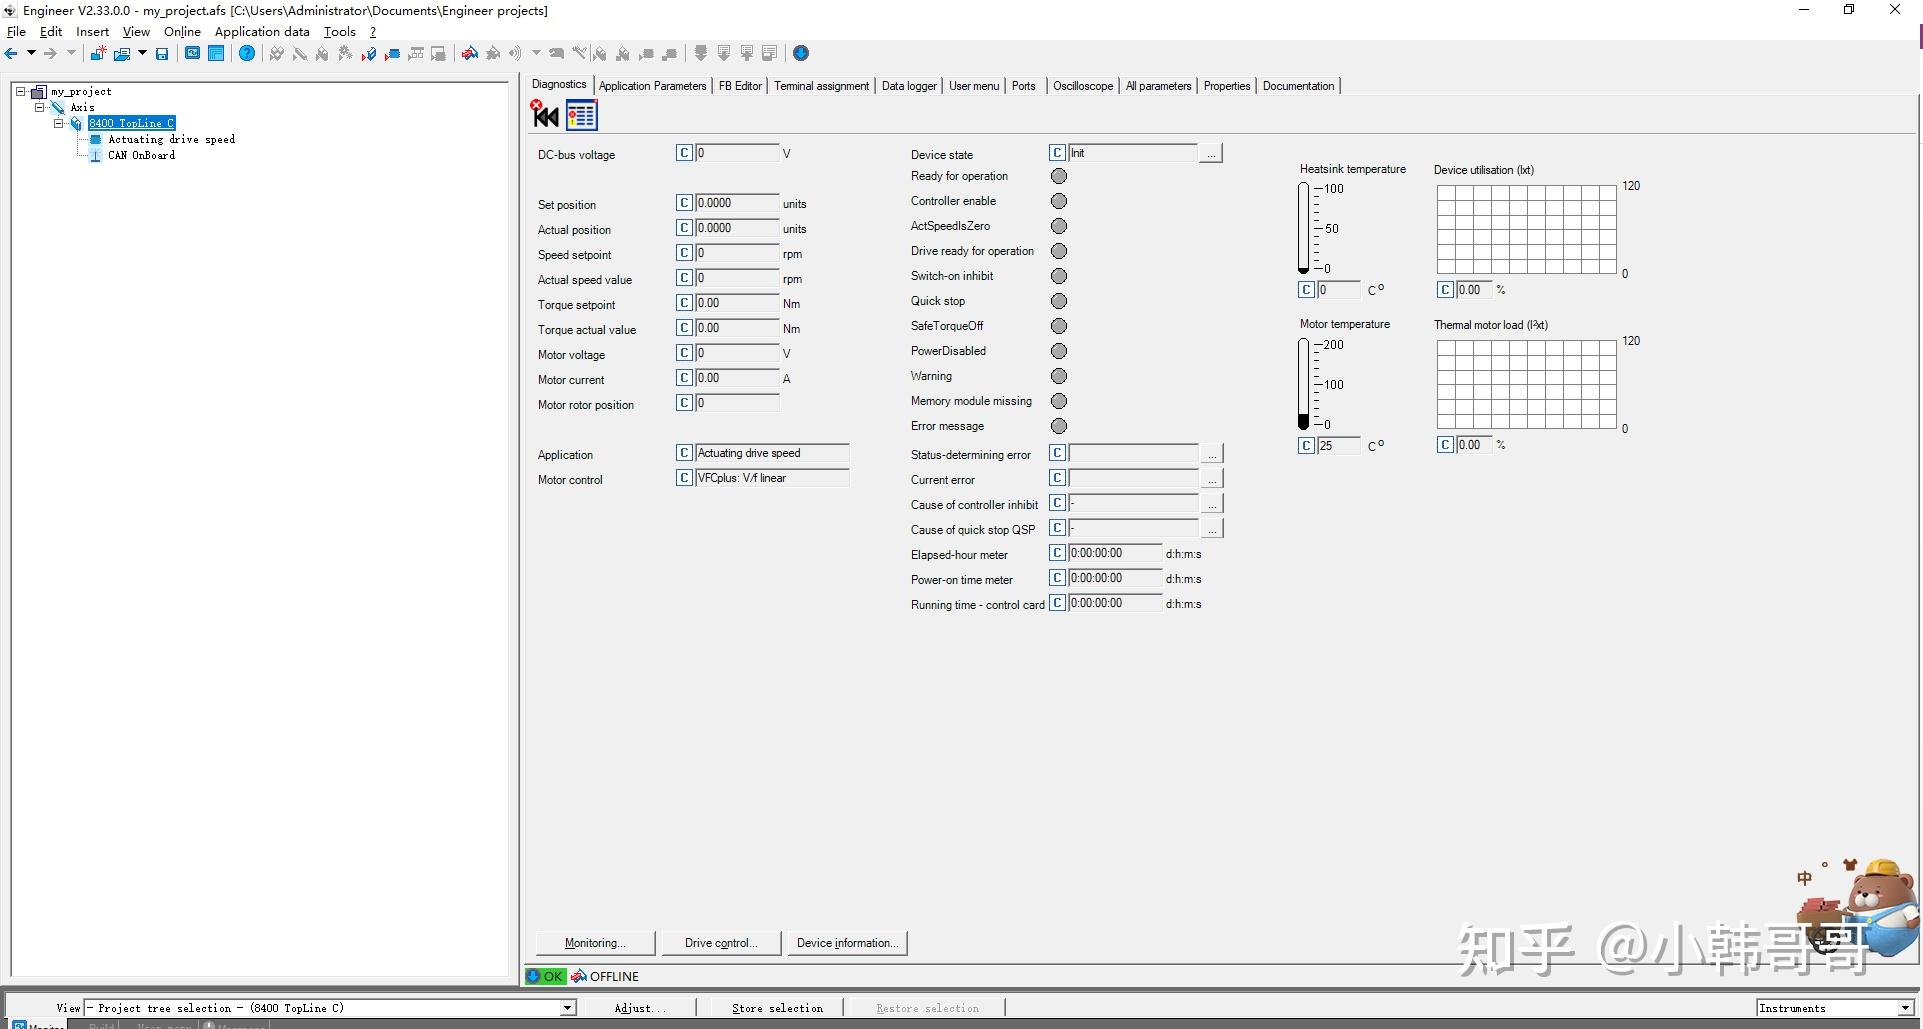Click the C button beside DC-bus voltage
The image size is (1923, 1029).
684,153
